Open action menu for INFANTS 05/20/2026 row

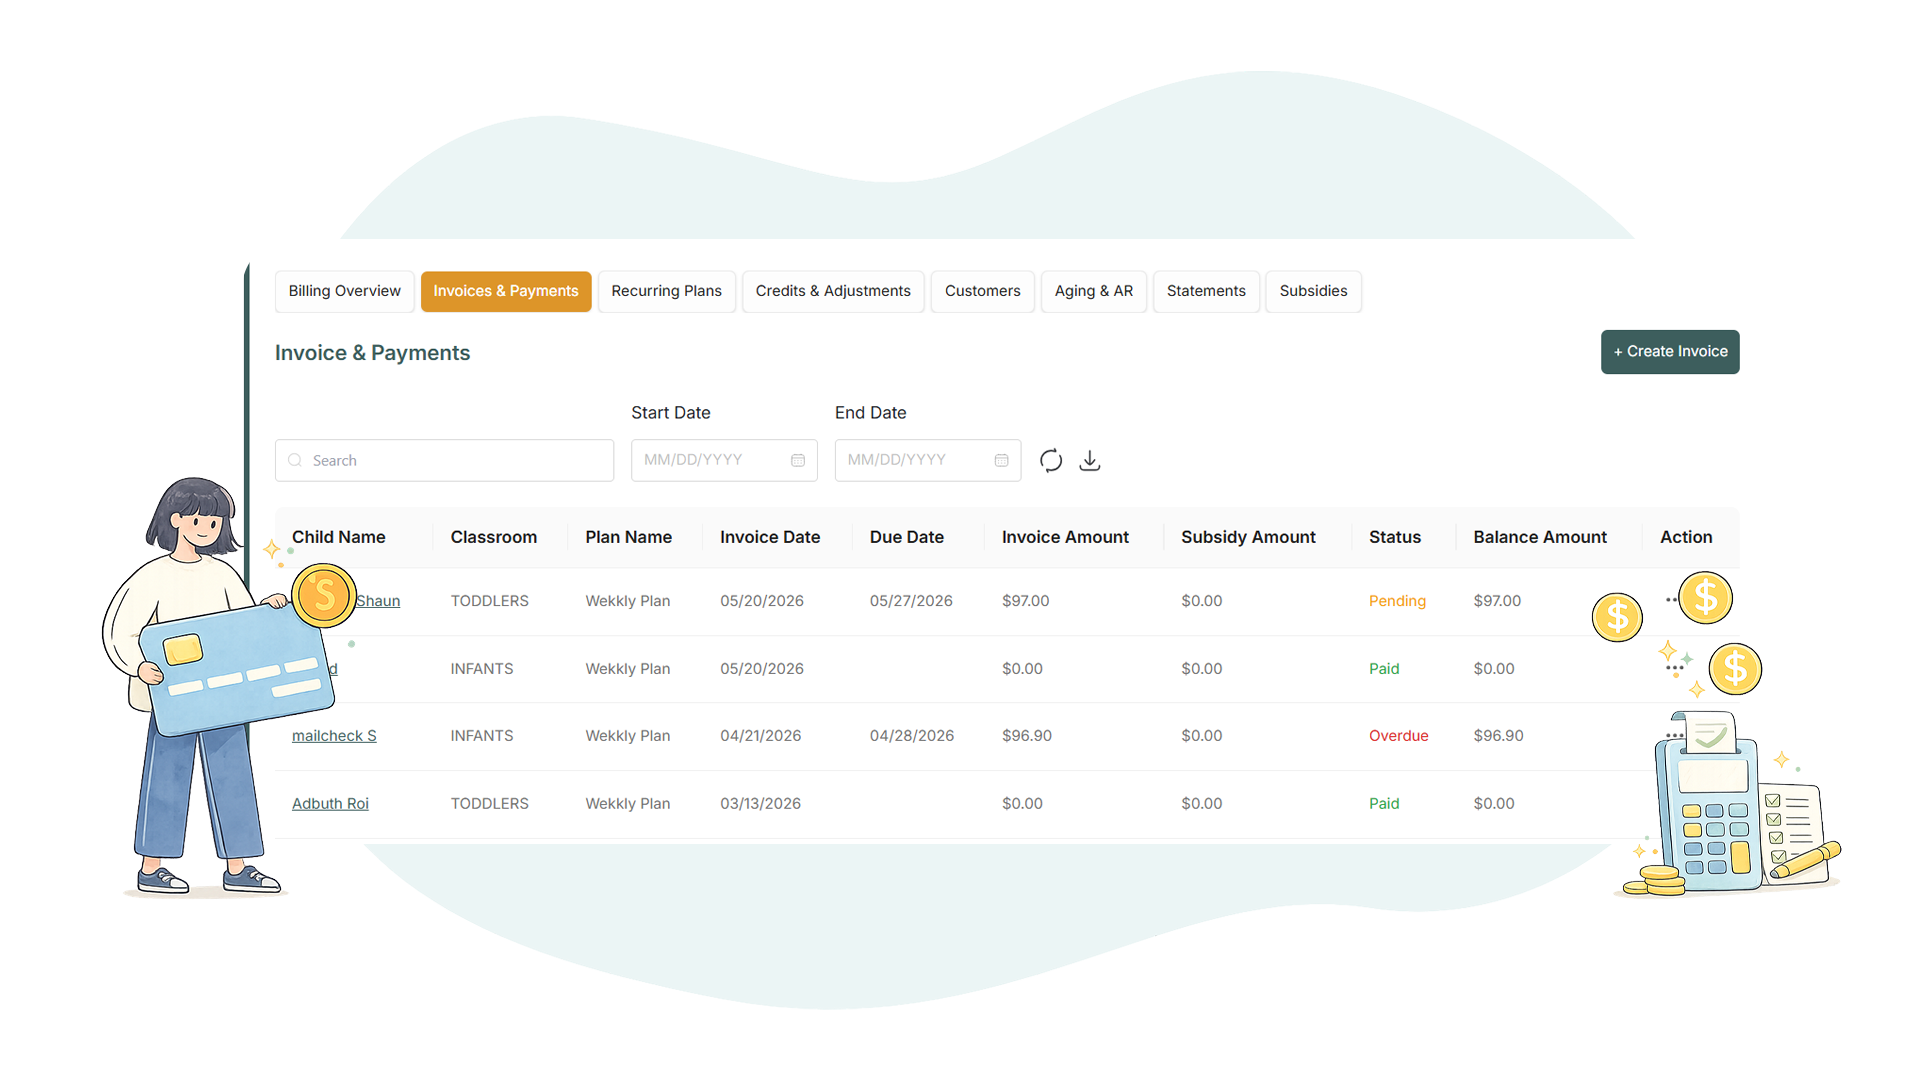pos(1675,668)
